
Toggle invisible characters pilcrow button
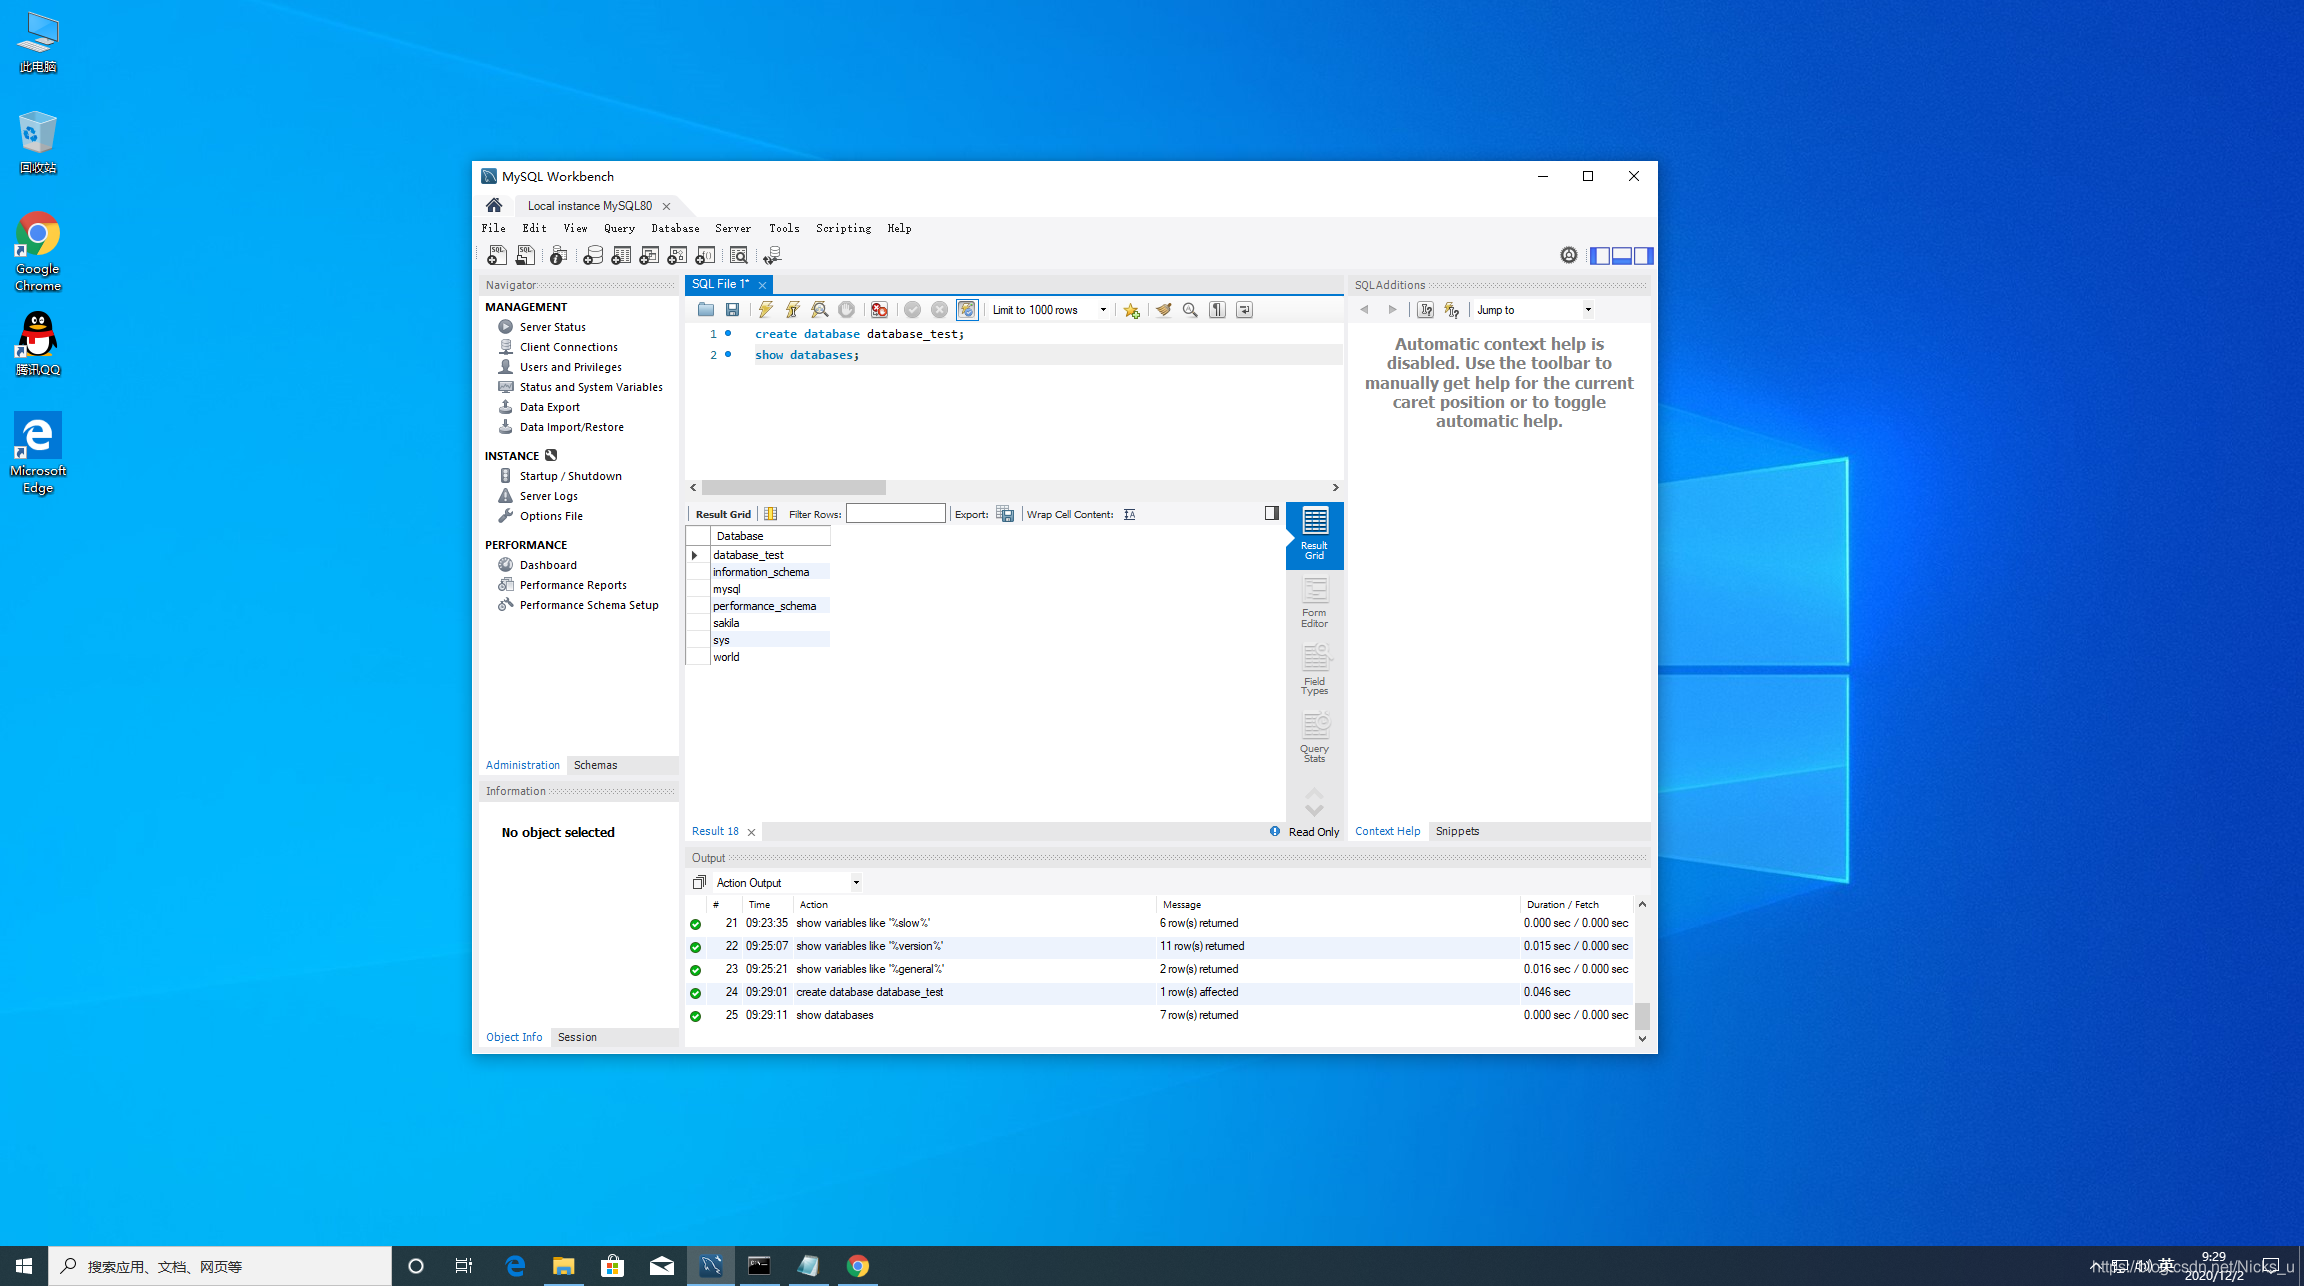click(1217, 310)
